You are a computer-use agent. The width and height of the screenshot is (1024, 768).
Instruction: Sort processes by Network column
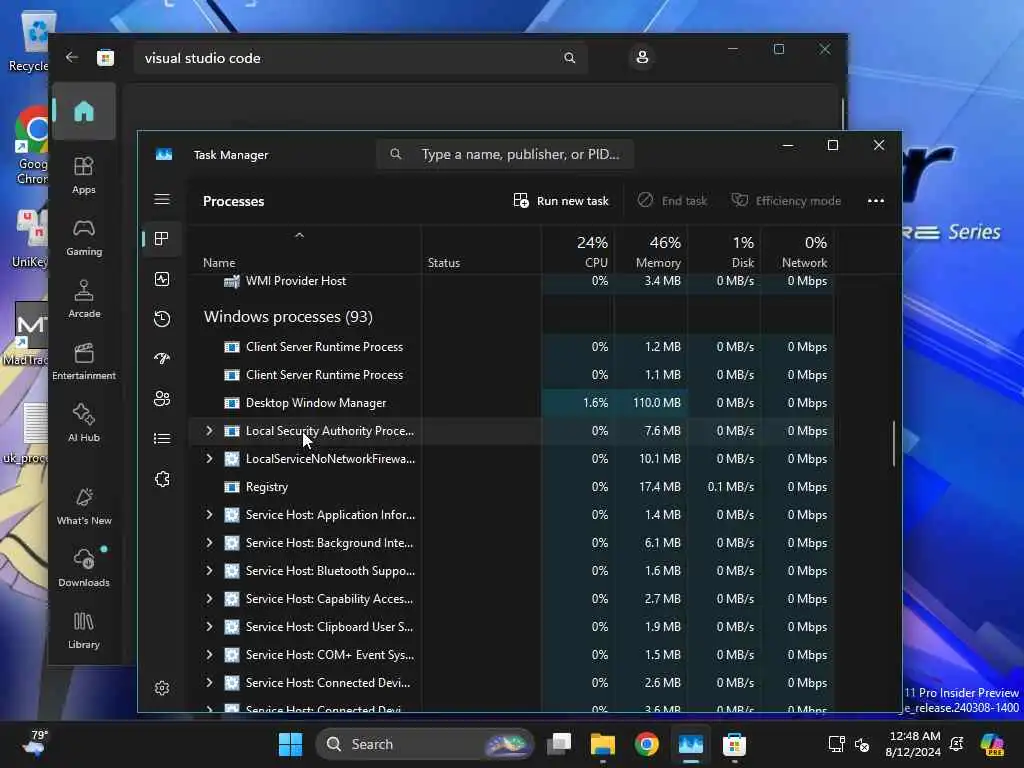click(797, 251)
